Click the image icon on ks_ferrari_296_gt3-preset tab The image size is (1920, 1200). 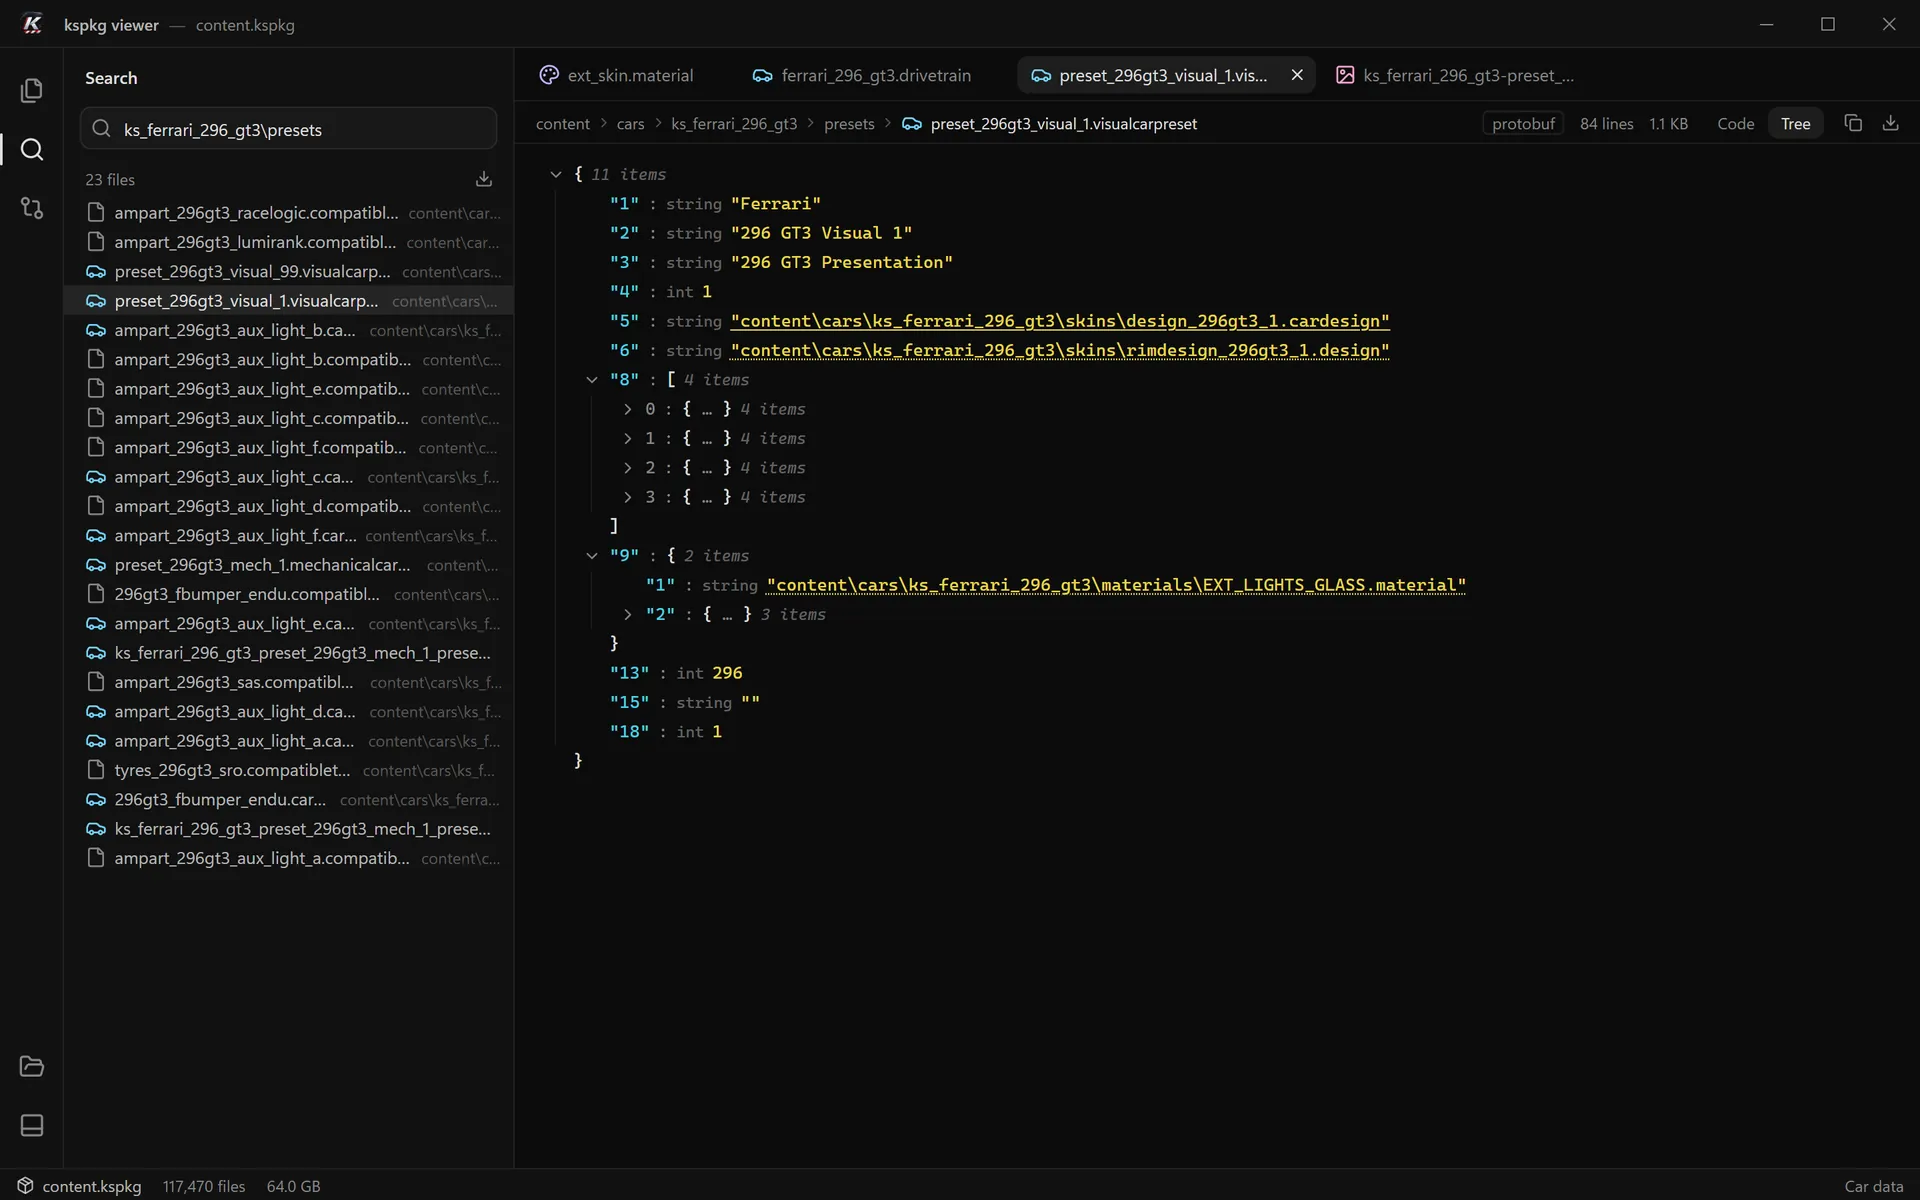[x=1345, y=75]
